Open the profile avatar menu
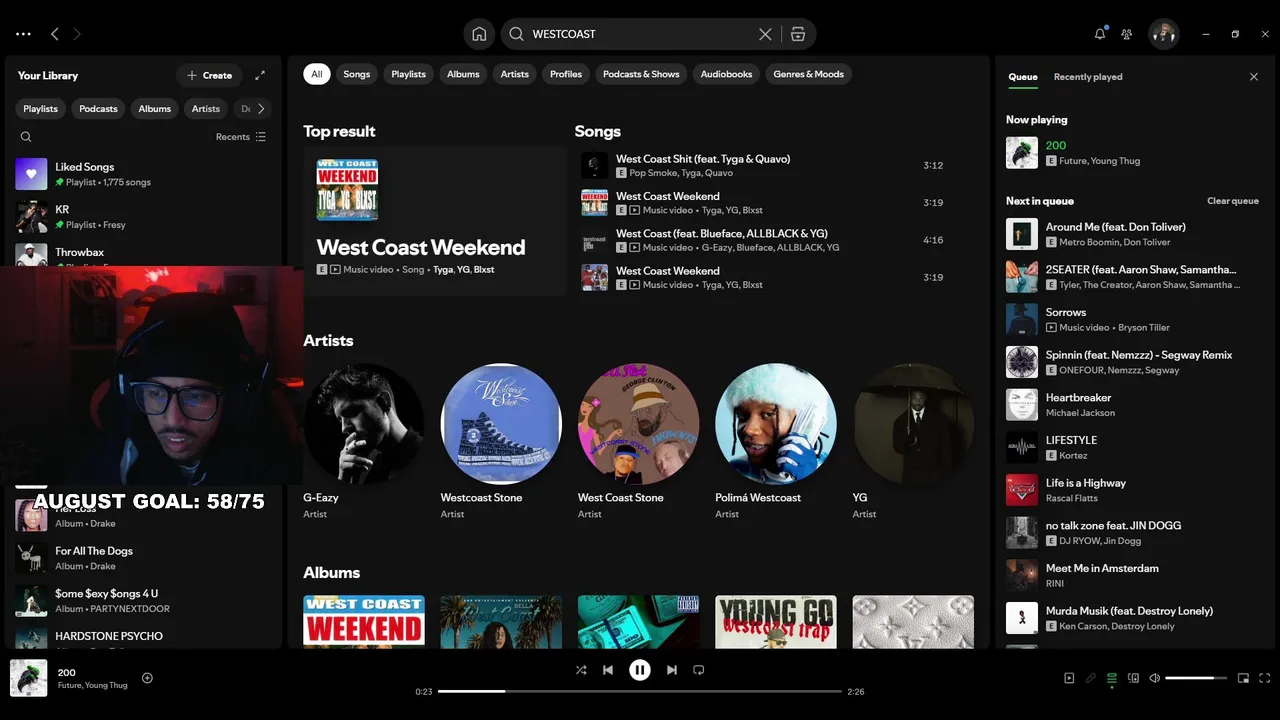The height and width of the screenshot is (720, 1280). [x=1163, y=34]
